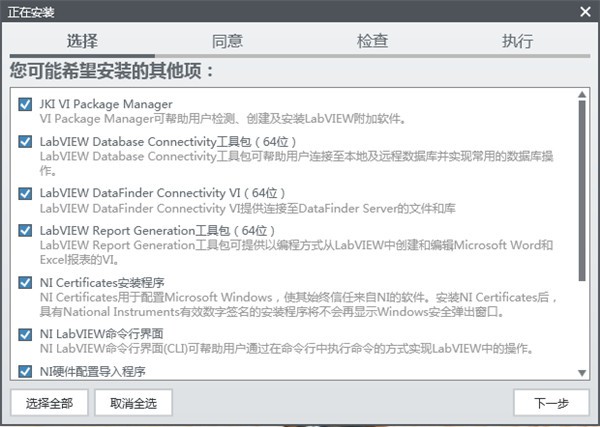Switch to the 同意 tab
This screenshot has height=427, width=600.
[x=227, y=42]
